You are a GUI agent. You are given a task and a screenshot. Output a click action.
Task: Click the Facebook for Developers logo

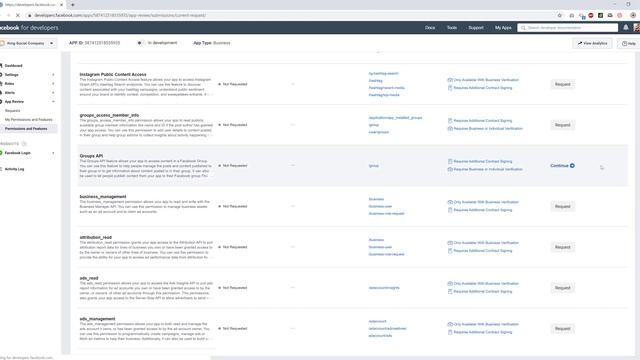[x=29, y=28]
